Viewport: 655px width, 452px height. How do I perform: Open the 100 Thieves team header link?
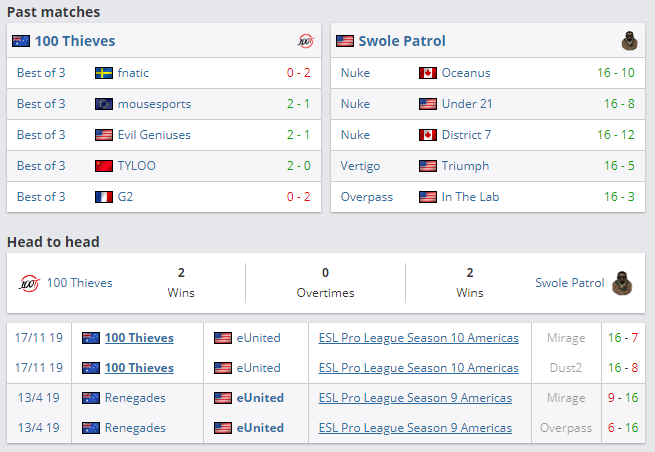(x=75, y=41)
